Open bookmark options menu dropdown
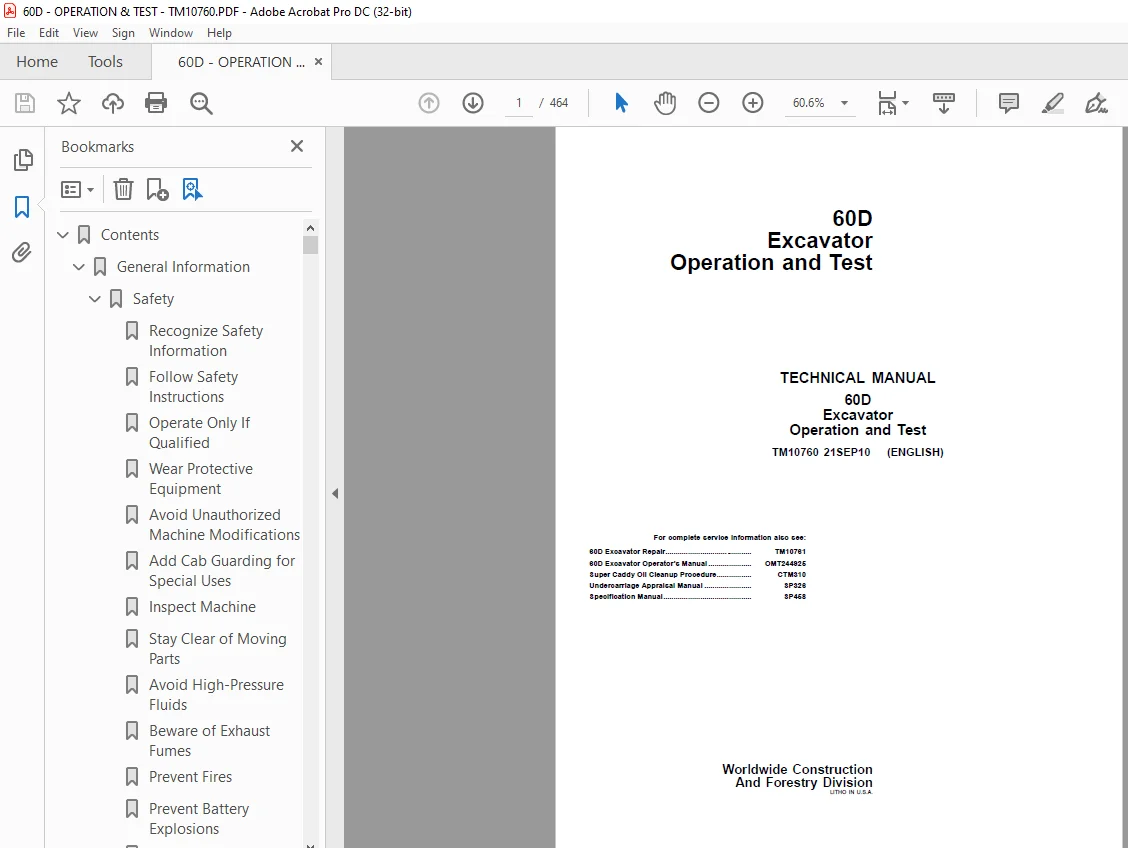Screen dimensions: 1128x848 click(78, 189)
